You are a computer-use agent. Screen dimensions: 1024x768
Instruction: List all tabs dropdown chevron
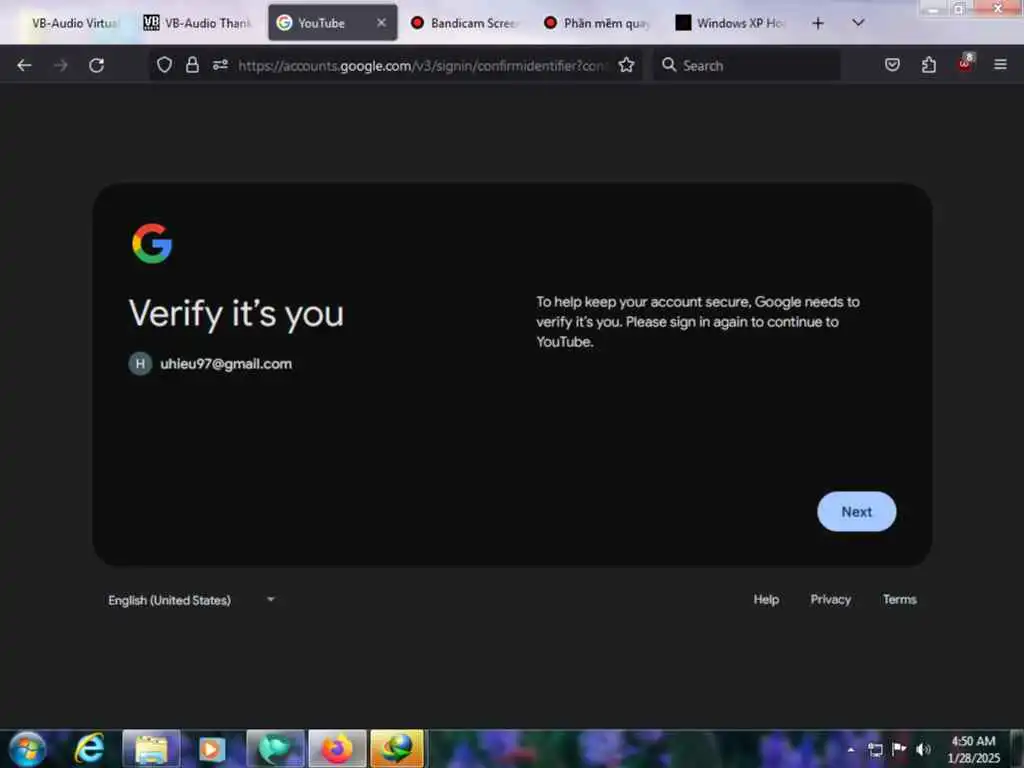click(x=858, y=23)
